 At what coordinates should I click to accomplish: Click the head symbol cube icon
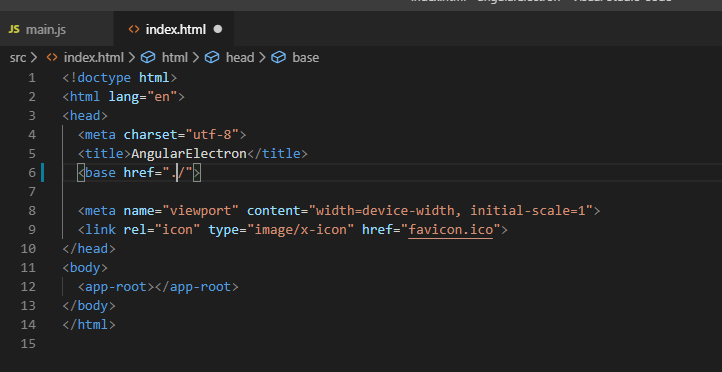point(212,58)
